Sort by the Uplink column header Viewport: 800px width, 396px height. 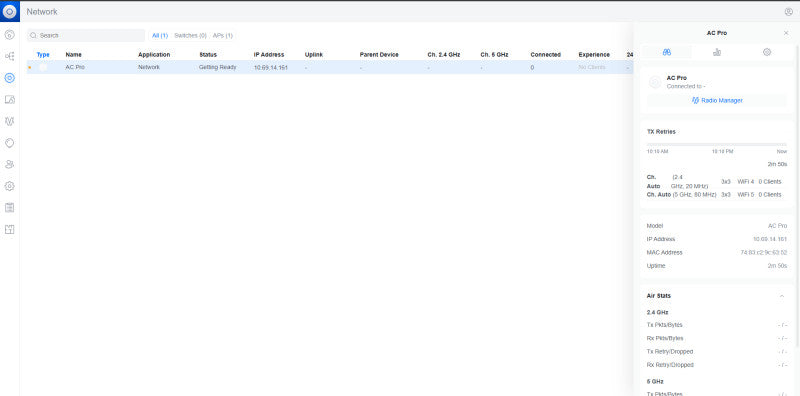point(314,55)
